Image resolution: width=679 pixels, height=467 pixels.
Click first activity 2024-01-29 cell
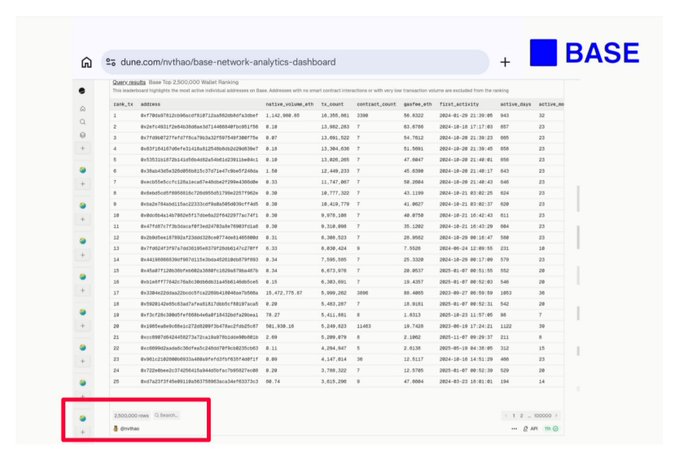466,116
